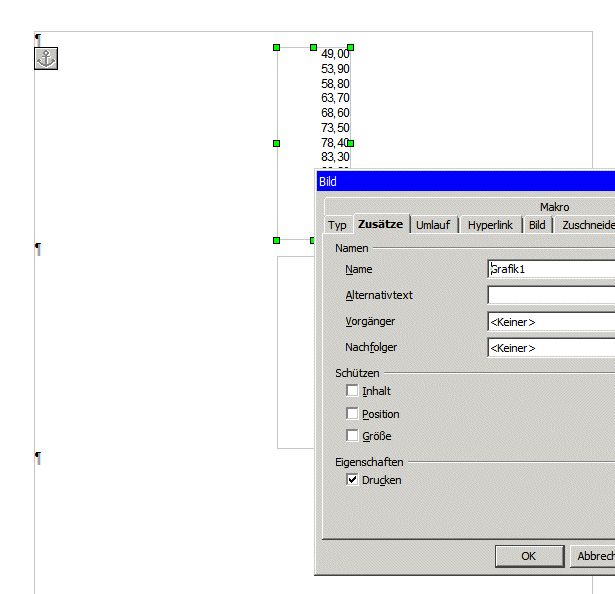The height and width of the screenshot is (594, 615).
Task: Click the bottom-left green resize handle
Action: pos(276,240)
